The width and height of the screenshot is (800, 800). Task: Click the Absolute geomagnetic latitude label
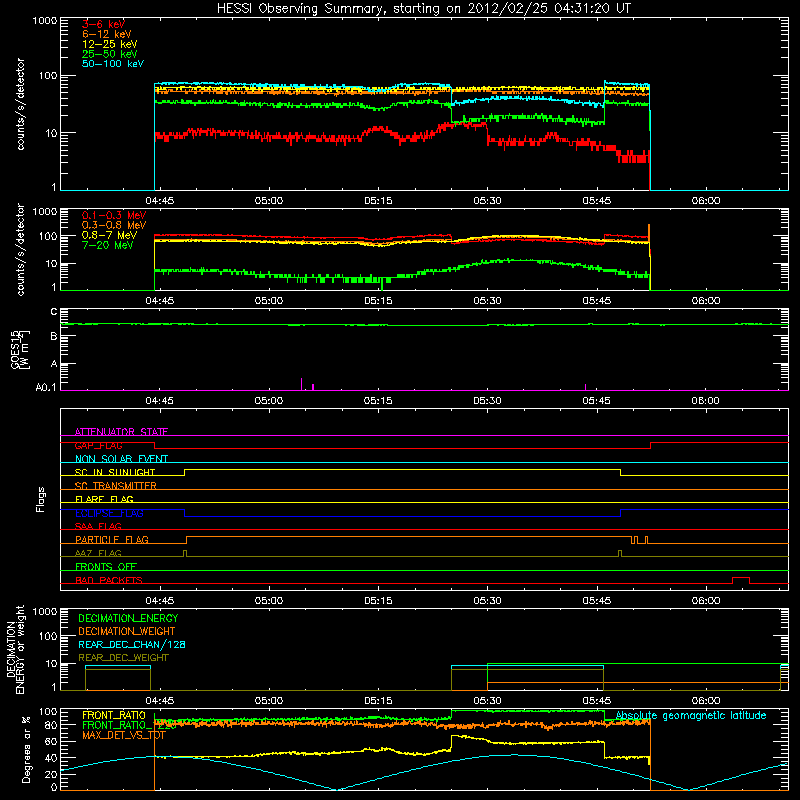click(691, 716)
